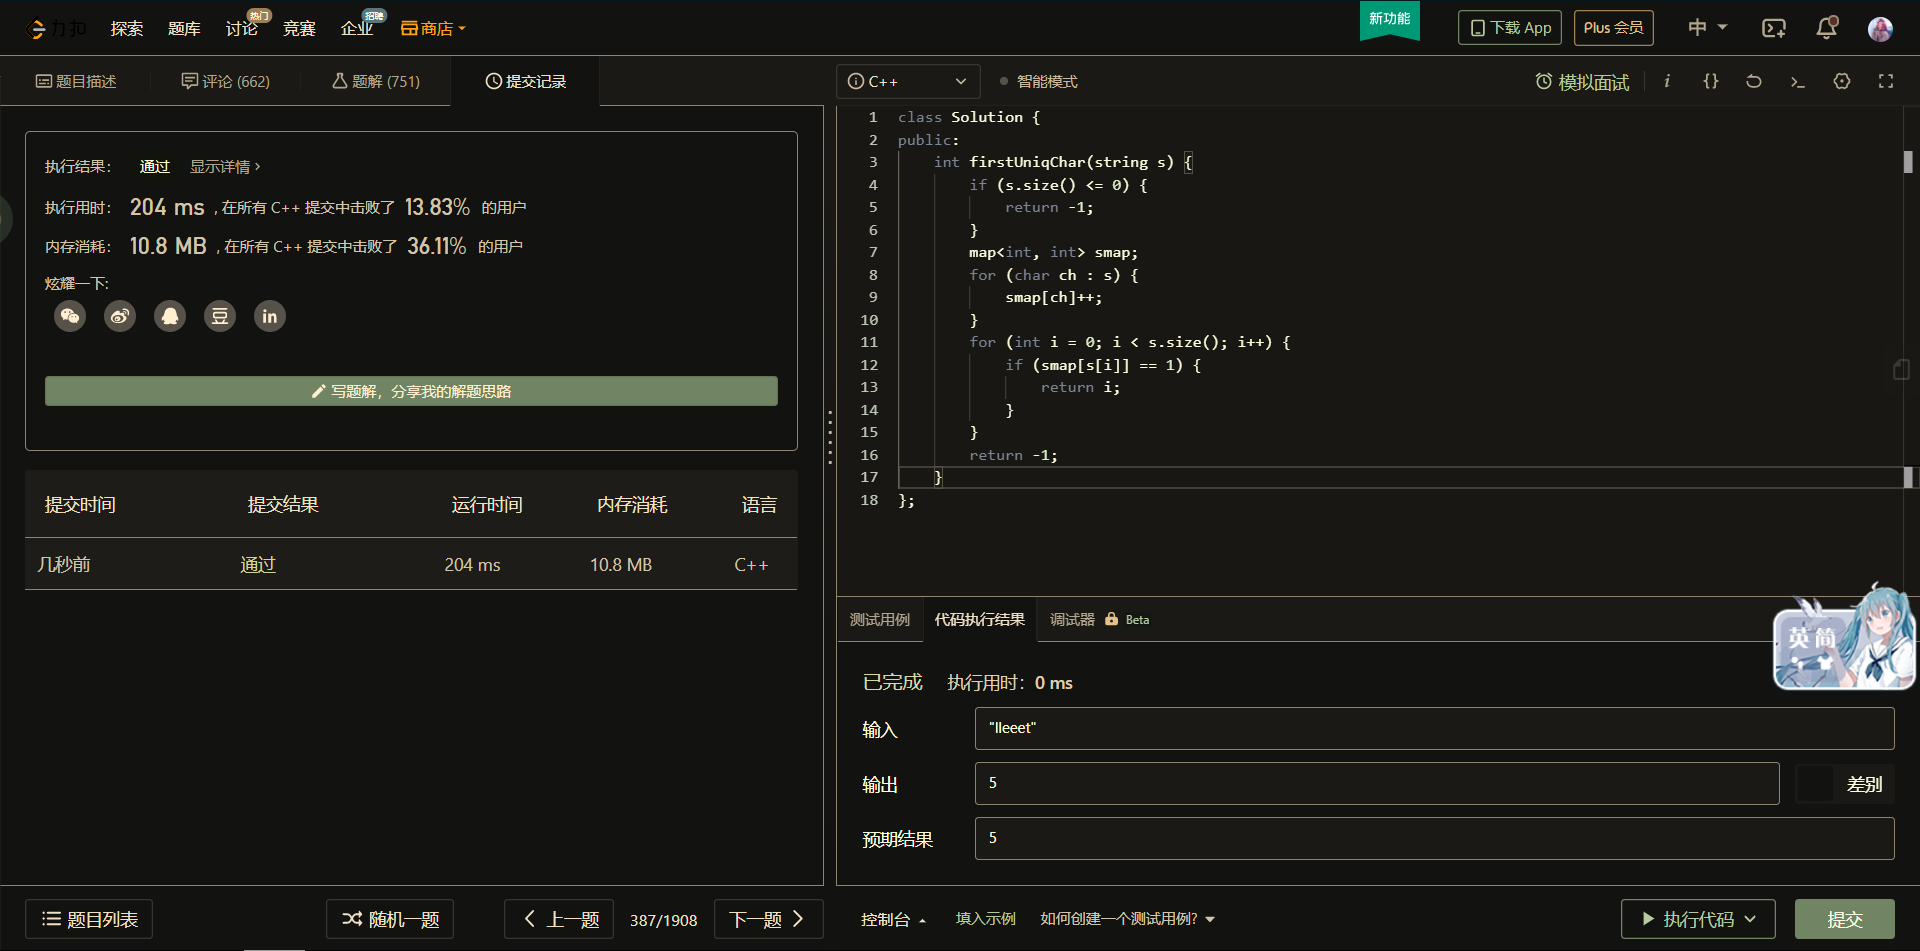Switch to the problem description tab
The image size is (1920, 951).
[x=76, y=81]
